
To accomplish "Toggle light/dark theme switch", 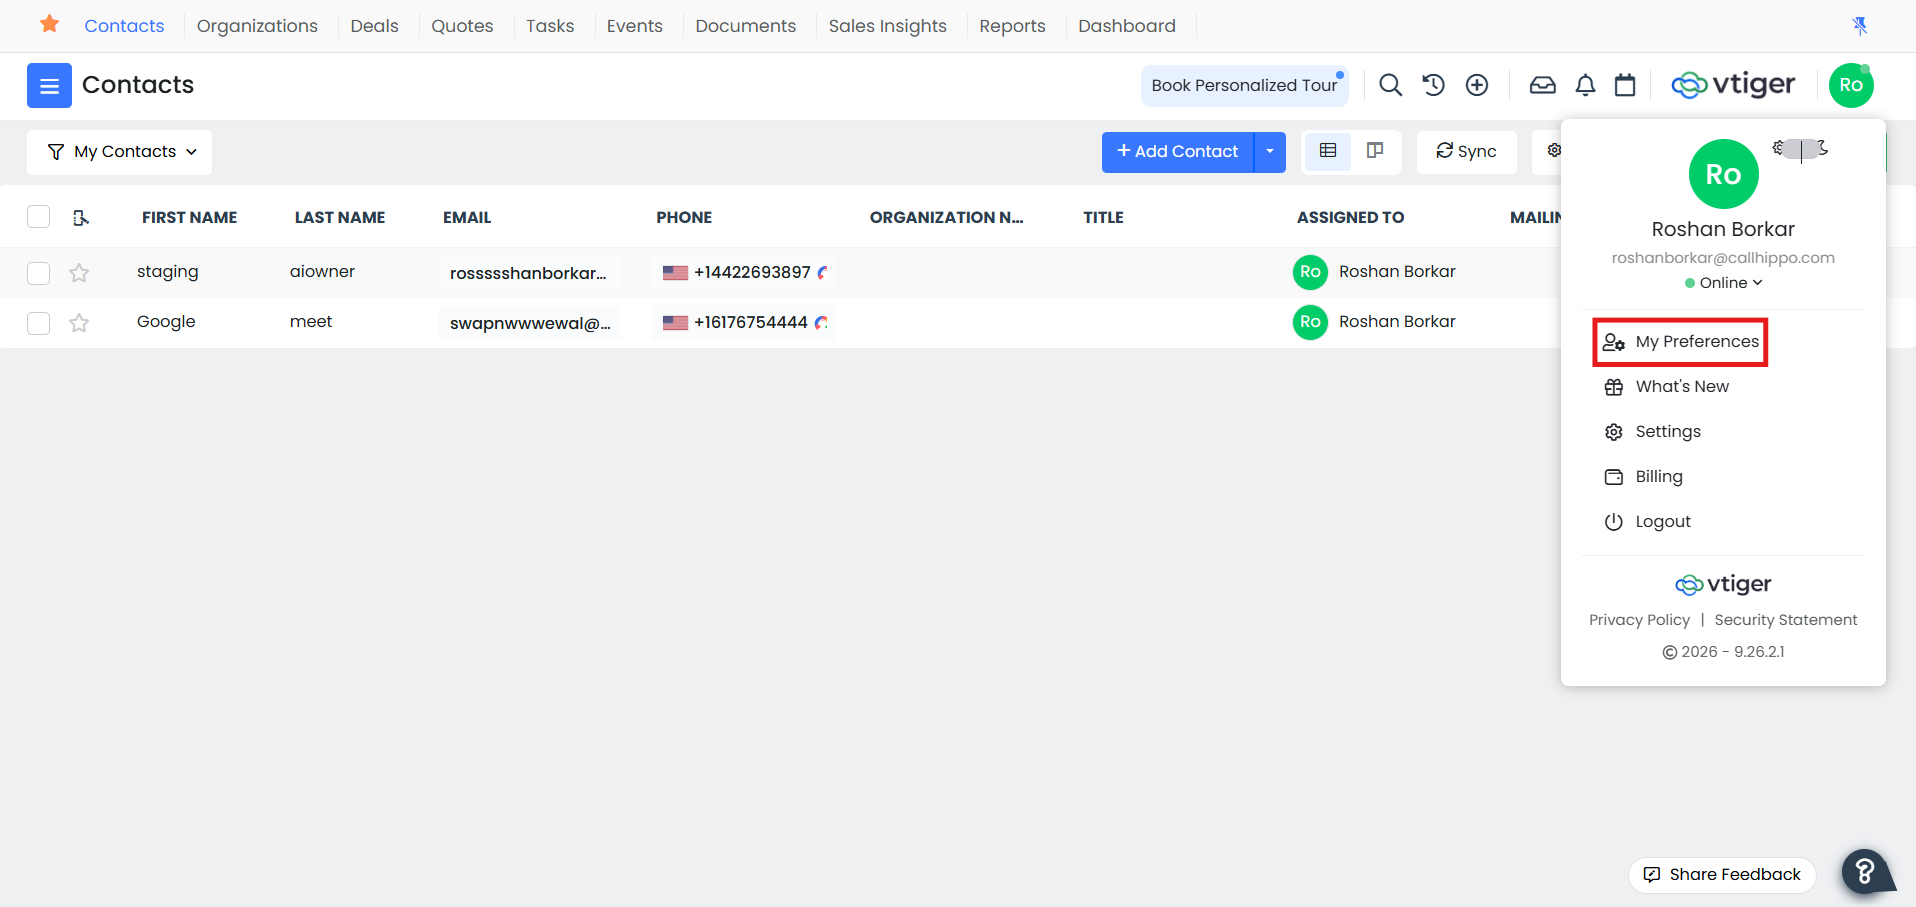I will click(x=1801, y=149).
